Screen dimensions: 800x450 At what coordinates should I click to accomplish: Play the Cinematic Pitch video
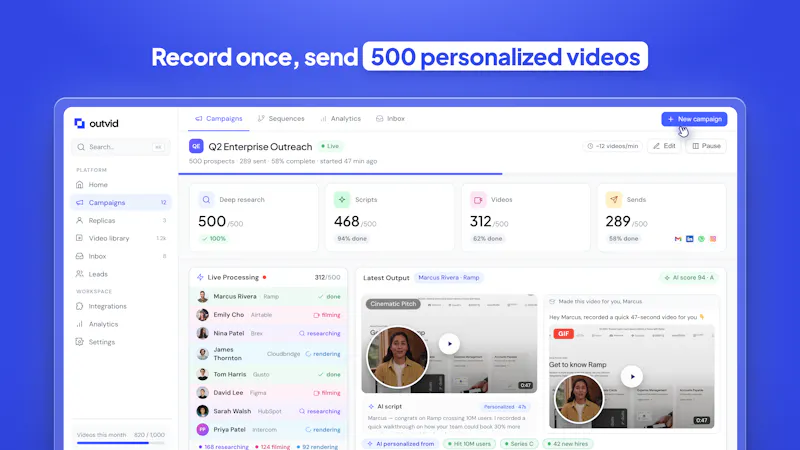coord(449,343)
